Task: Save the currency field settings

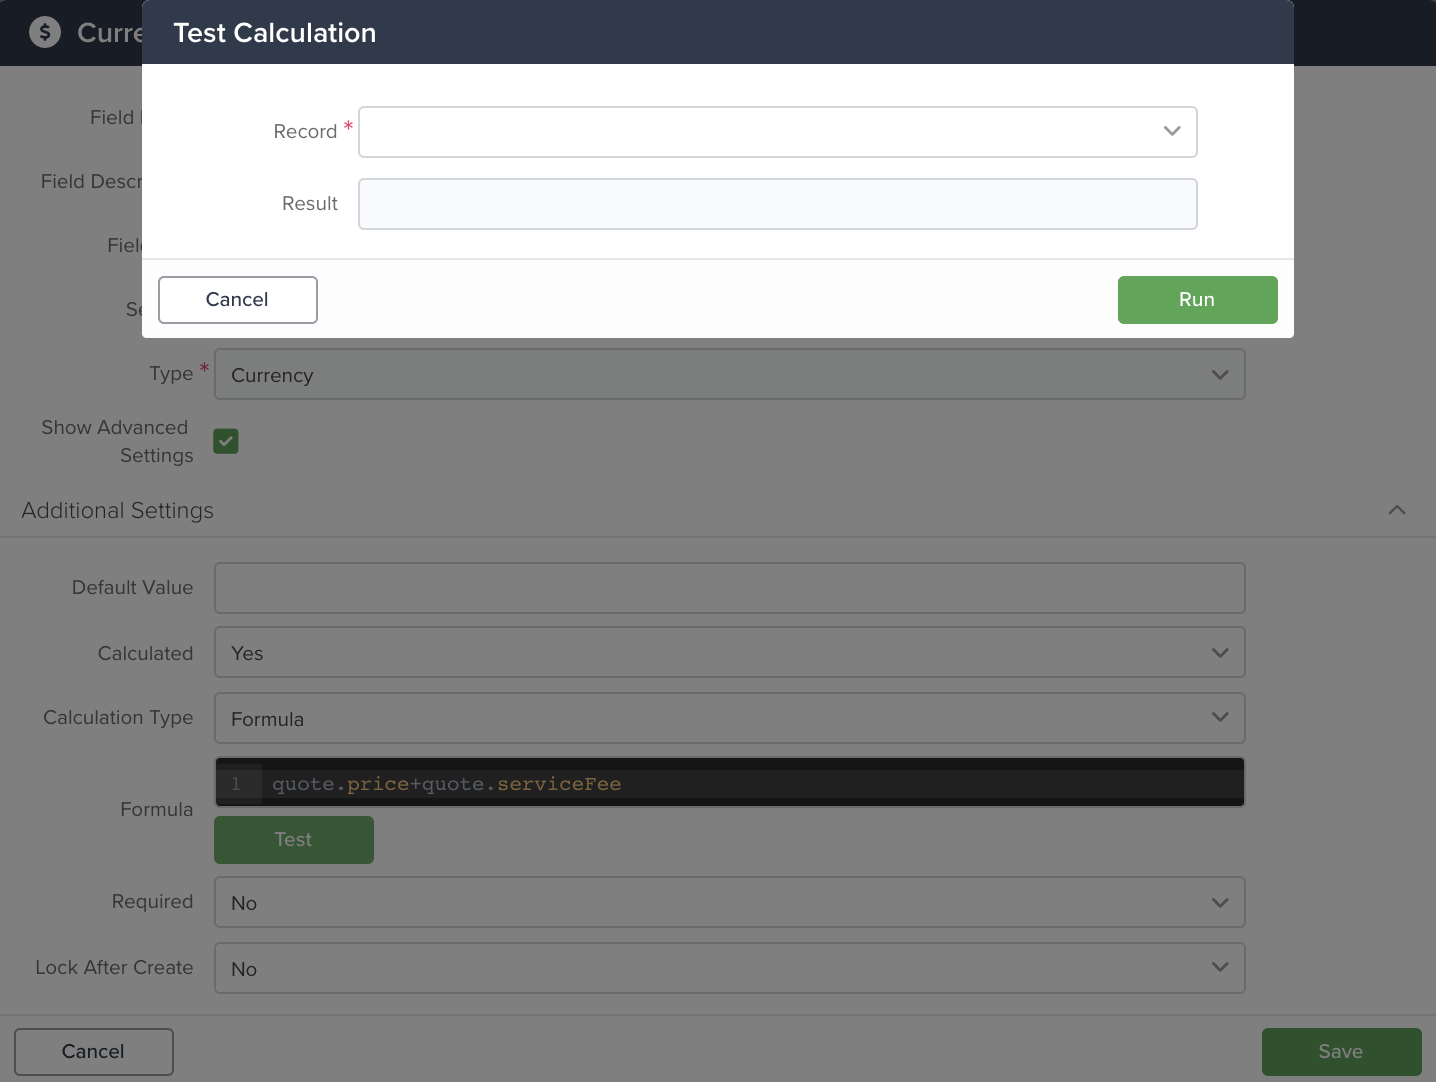Action: [1341, 1052]
